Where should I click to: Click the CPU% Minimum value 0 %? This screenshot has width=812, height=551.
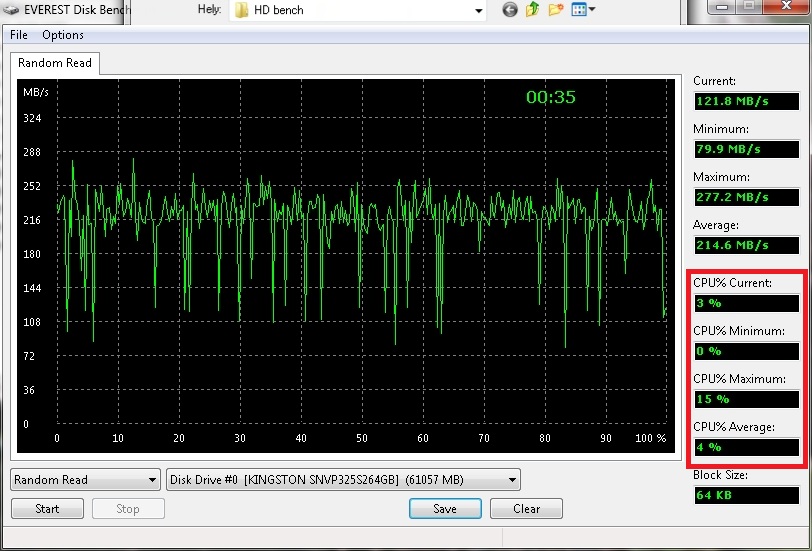747,351
